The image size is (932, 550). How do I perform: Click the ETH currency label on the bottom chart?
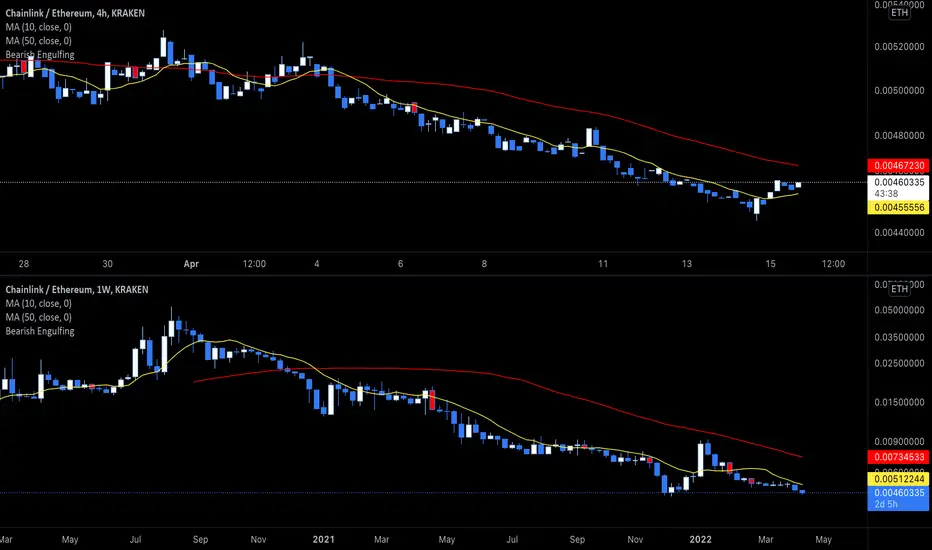[x=899, y=289]
